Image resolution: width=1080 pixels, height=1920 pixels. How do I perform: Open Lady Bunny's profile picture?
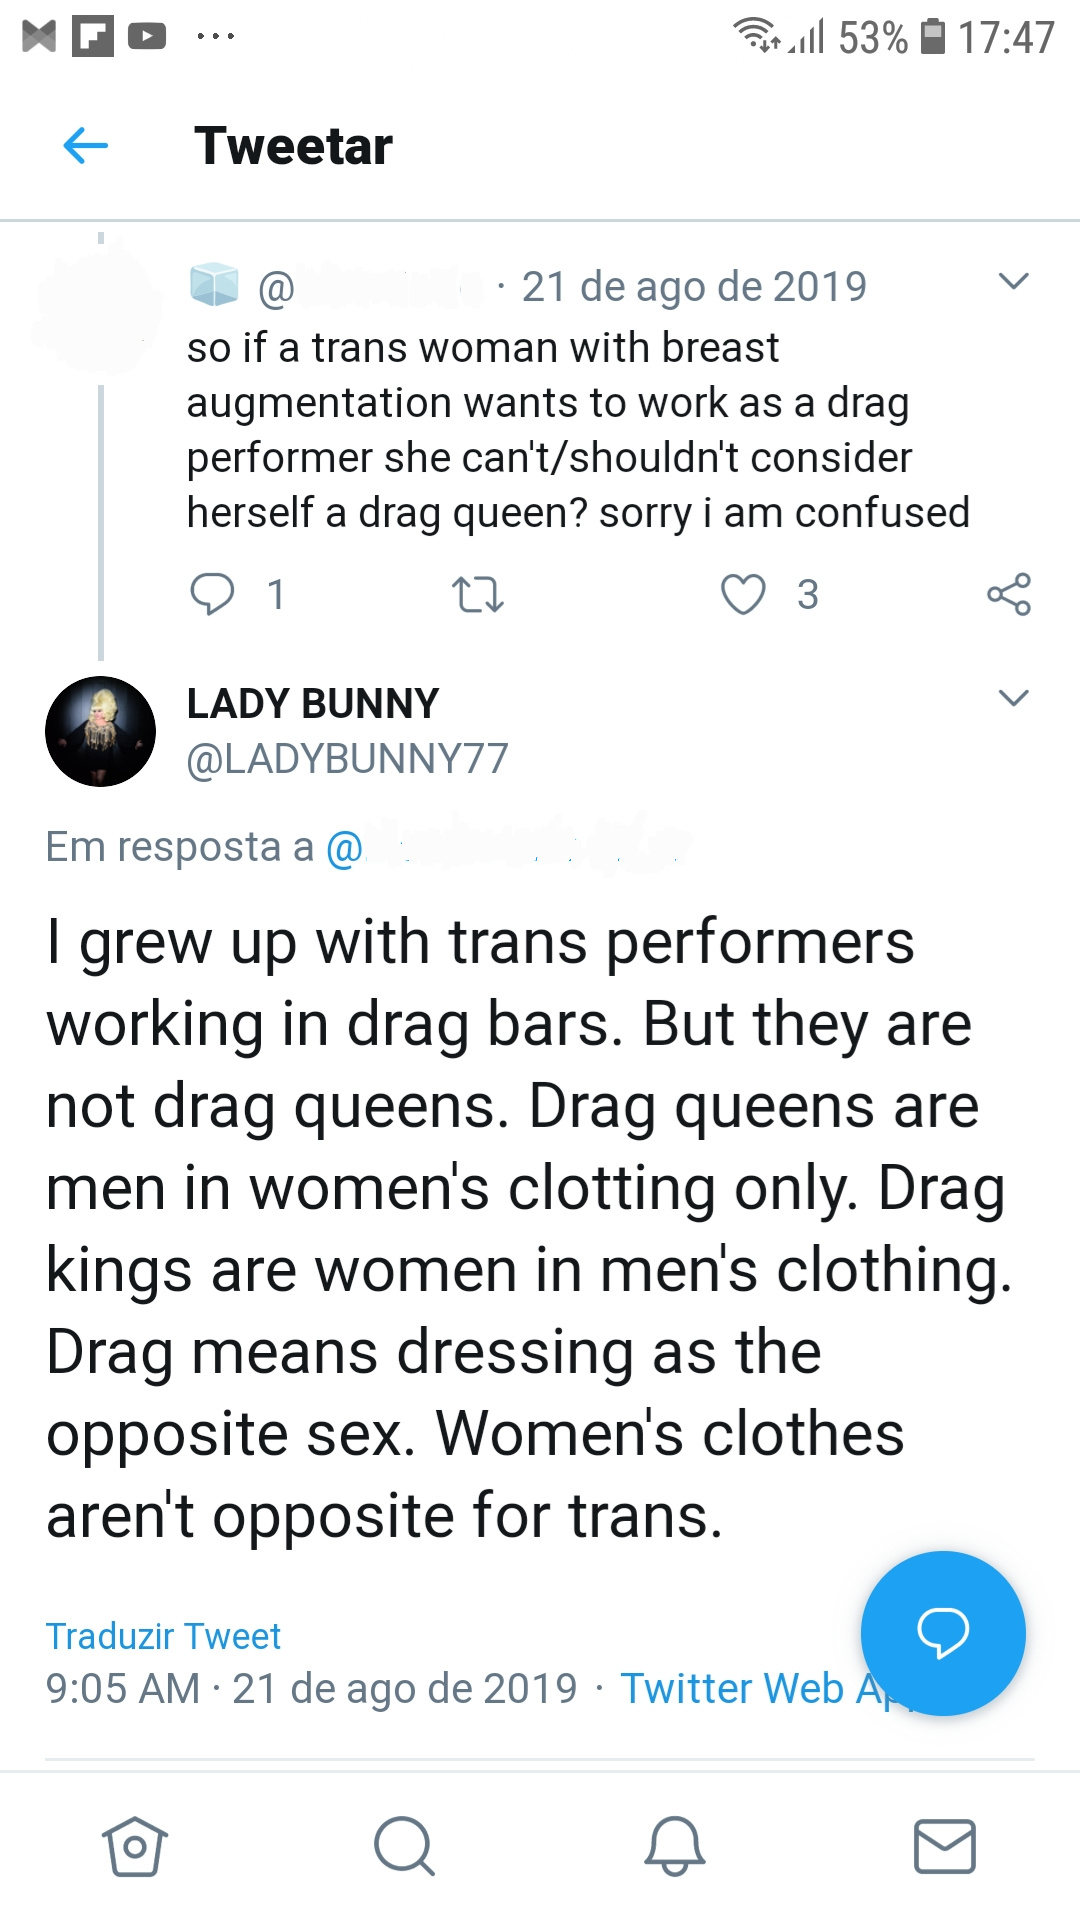coord(100,731)
